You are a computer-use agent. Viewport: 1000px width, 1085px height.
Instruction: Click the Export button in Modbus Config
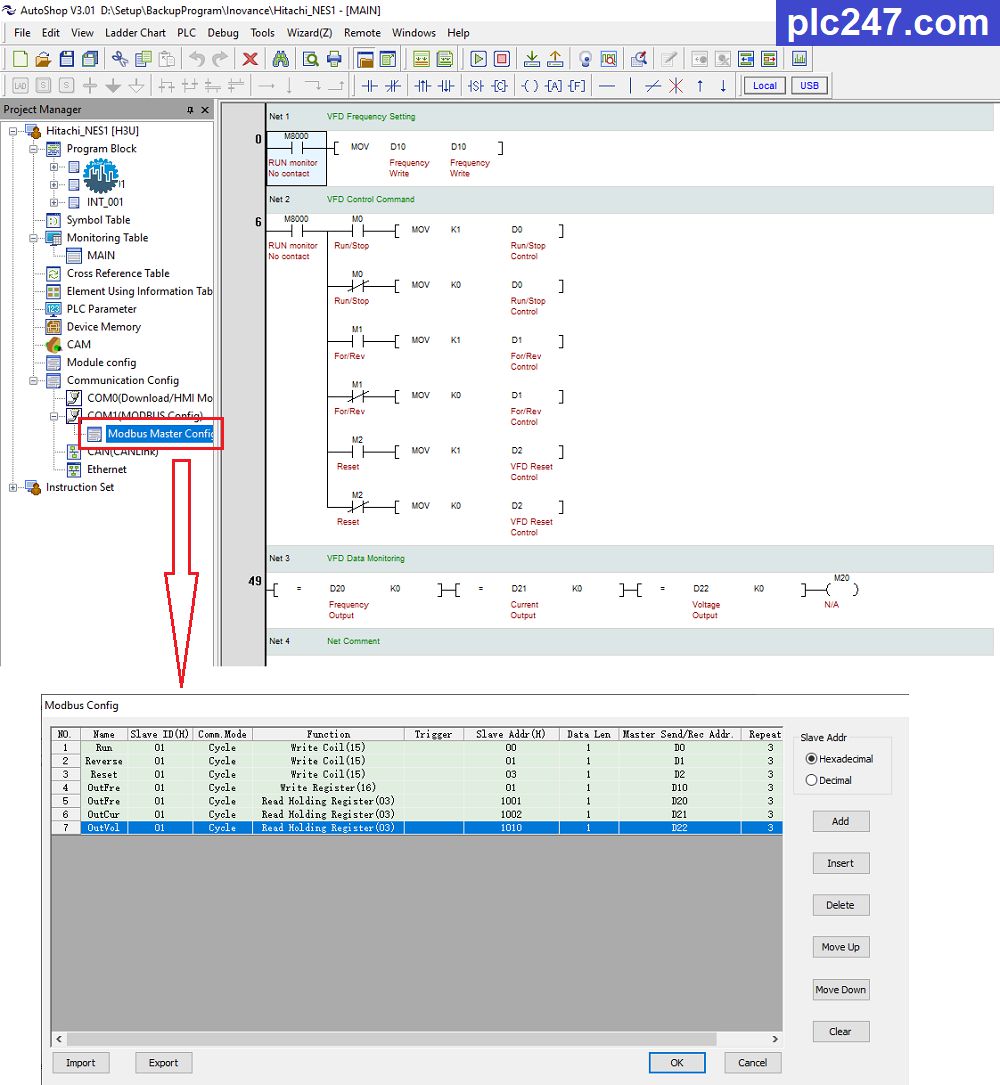163,1063
